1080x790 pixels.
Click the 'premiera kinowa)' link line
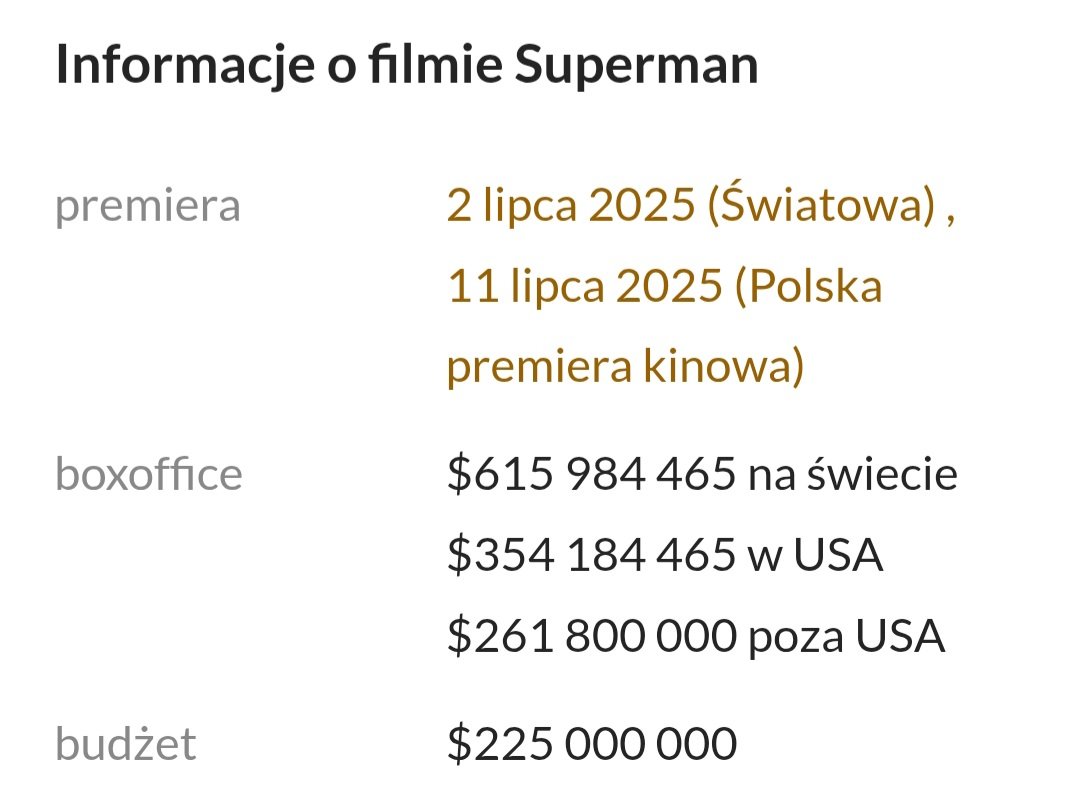(x=625, y=366)
